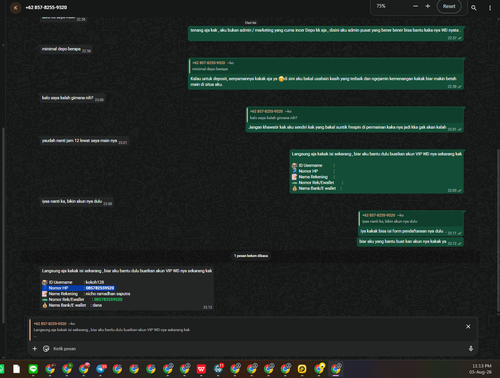
Task: Click the '1 pesan belum dibaca' unread marker
Action: point(251,256)
